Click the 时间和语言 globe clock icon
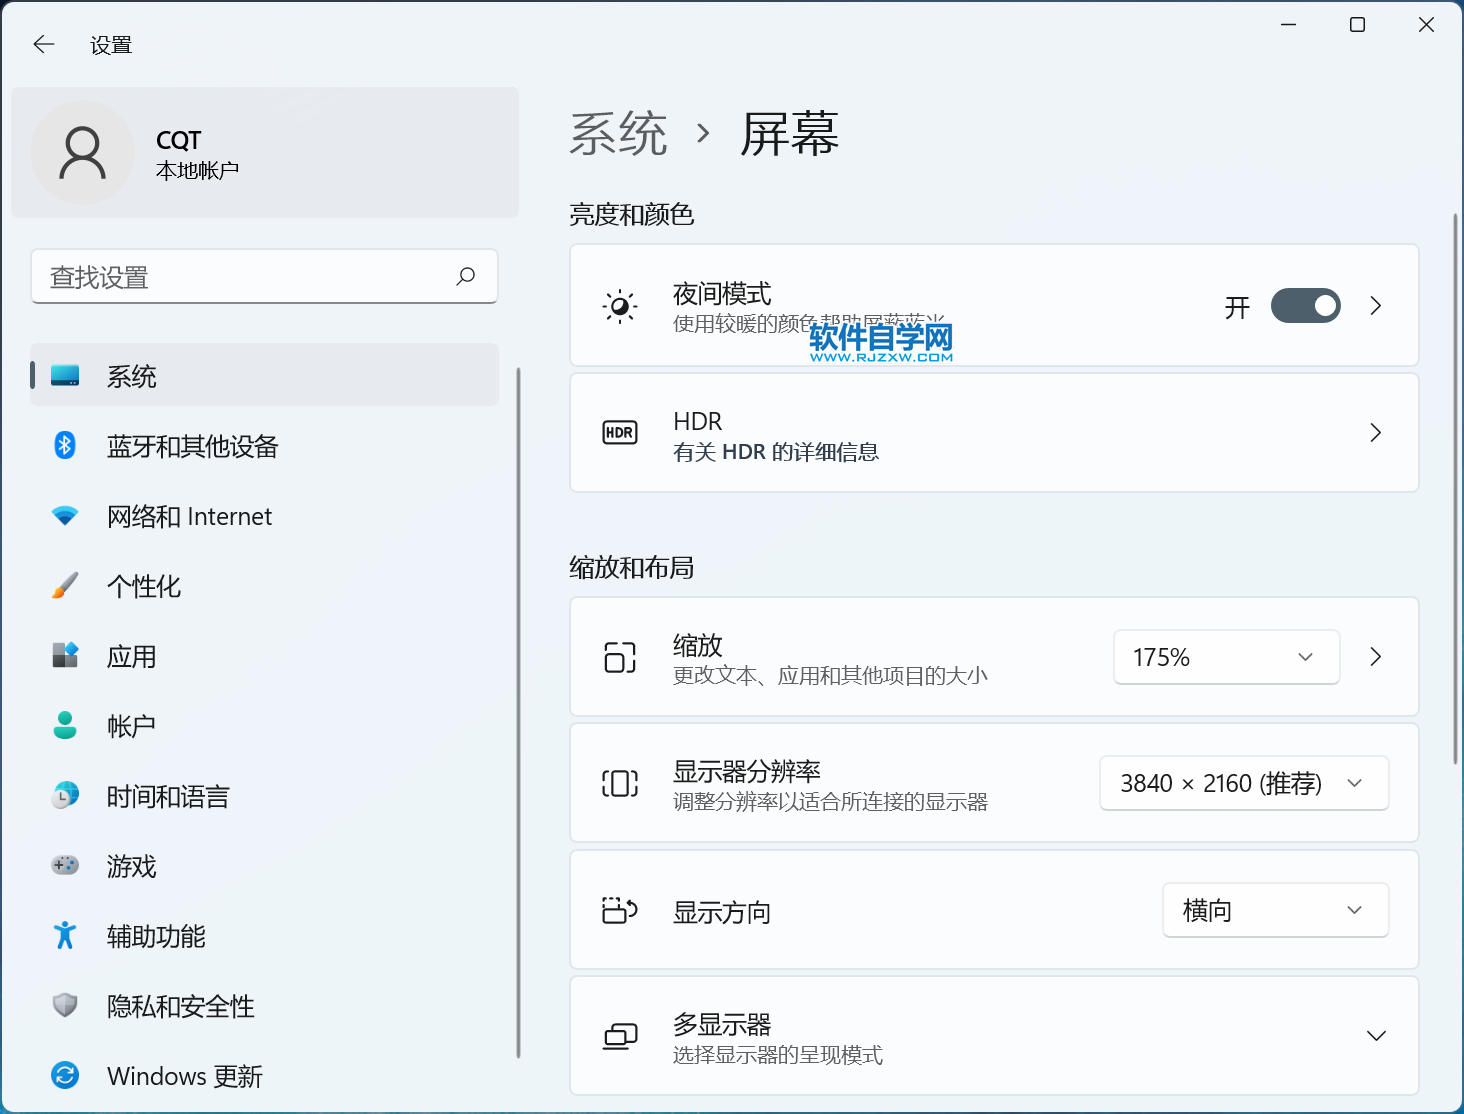 click(65, 796)
